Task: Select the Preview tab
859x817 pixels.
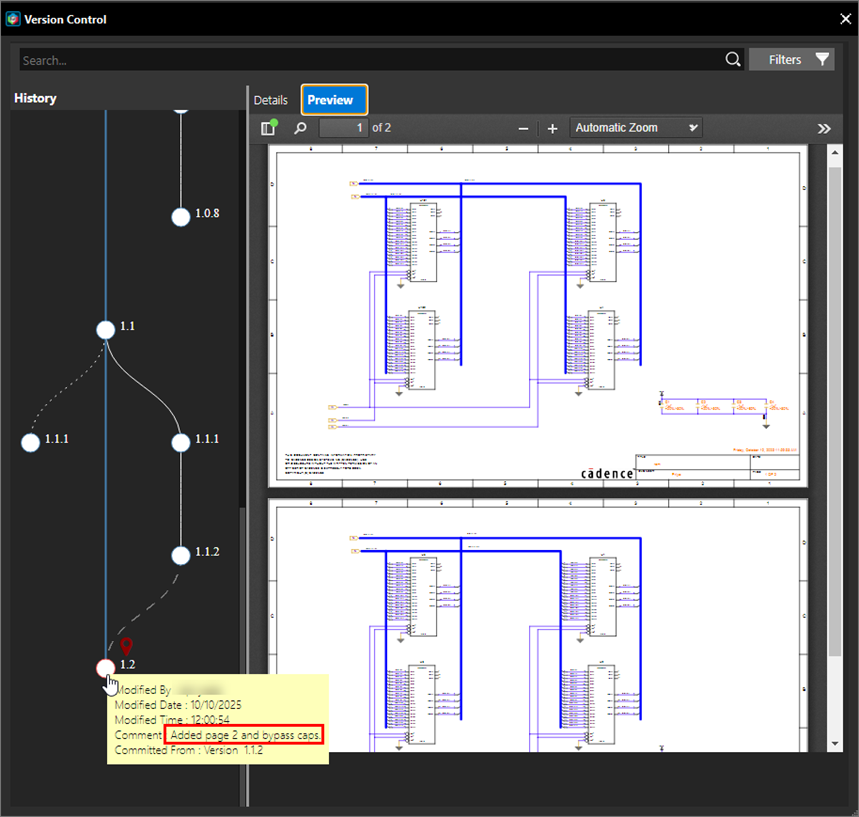Action: (334, 100)
